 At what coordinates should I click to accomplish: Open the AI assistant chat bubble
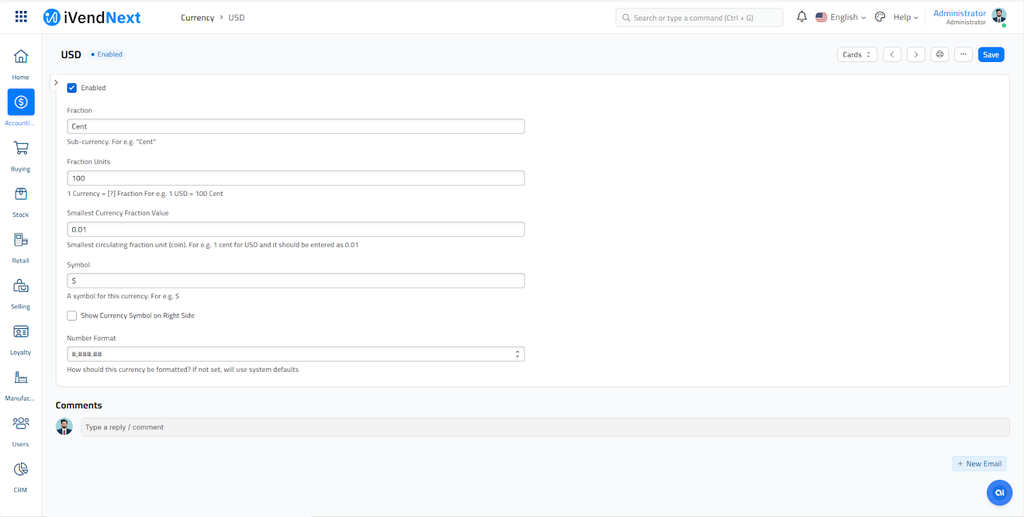[x=999, y=492]
